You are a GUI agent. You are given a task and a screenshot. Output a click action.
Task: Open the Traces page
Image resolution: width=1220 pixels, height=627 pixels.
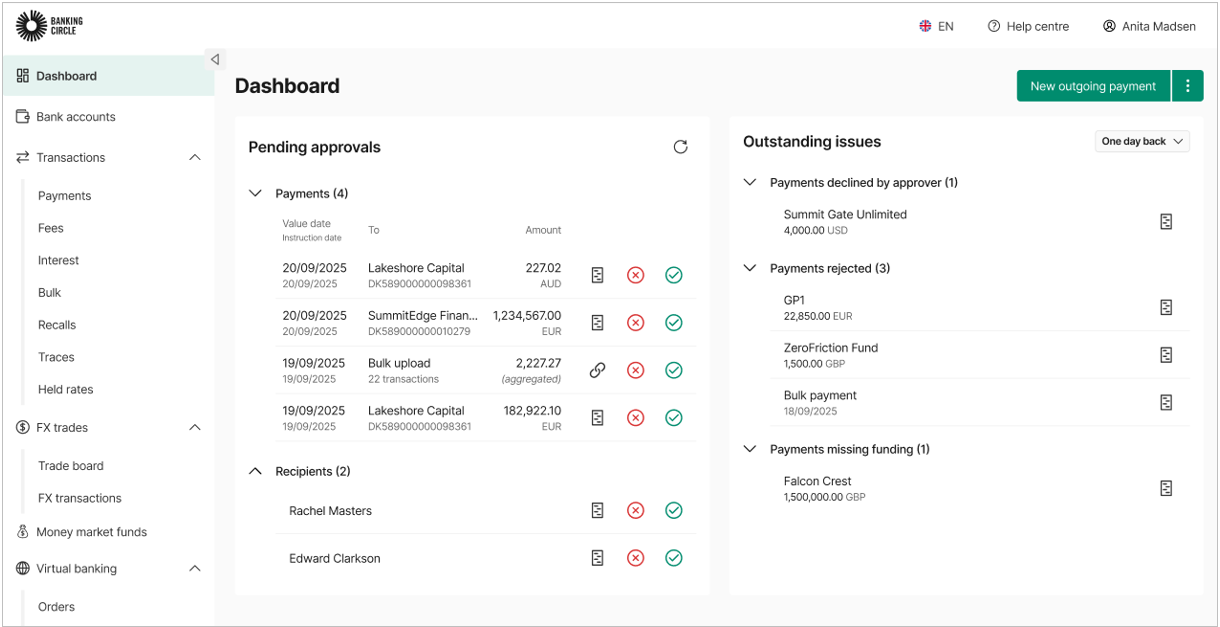click(x=56, y=357)
